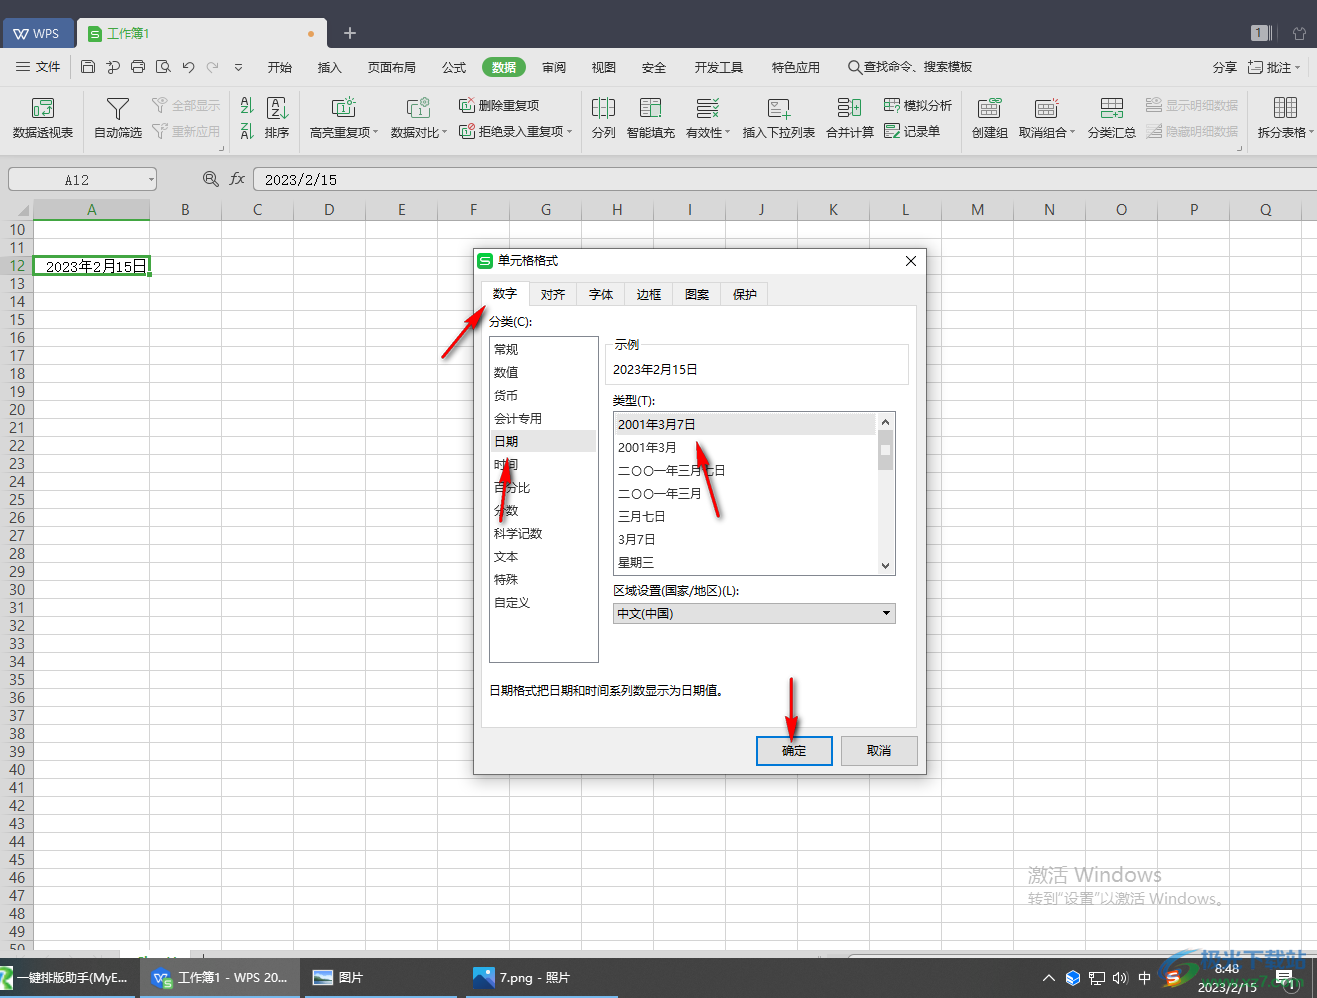Open the custom Sort (排序) dialog
Image resolution: width=1317 pixels, height=998 pixels.
[x=277, y=118]
